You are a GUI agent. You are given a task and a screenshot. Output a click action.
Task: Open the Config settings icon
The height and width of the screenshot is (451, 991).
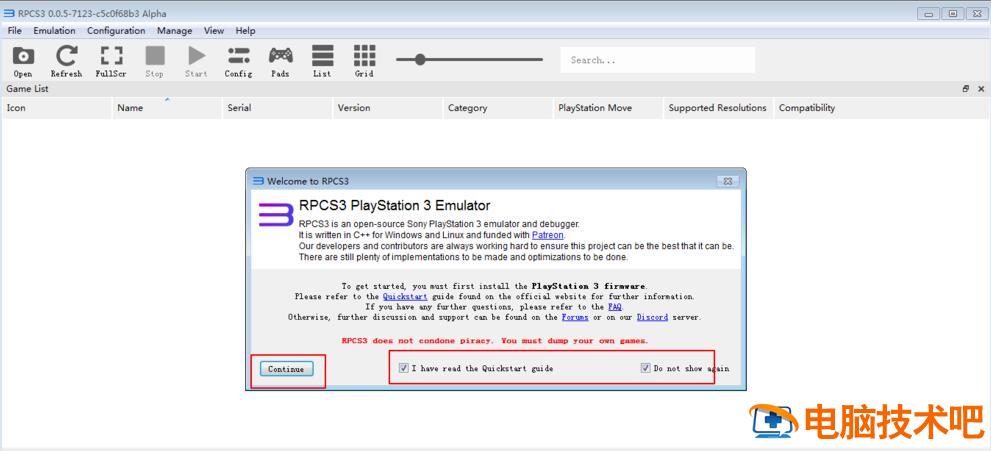click(238, 61)
